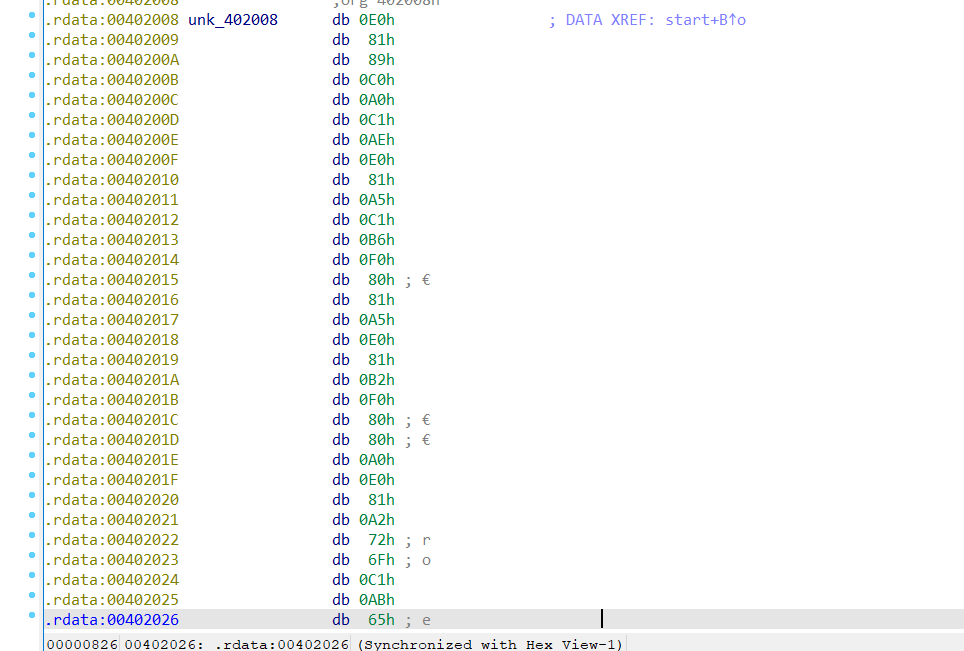Click 'Synchronized with Hex View-1' status text

(490, 644)
